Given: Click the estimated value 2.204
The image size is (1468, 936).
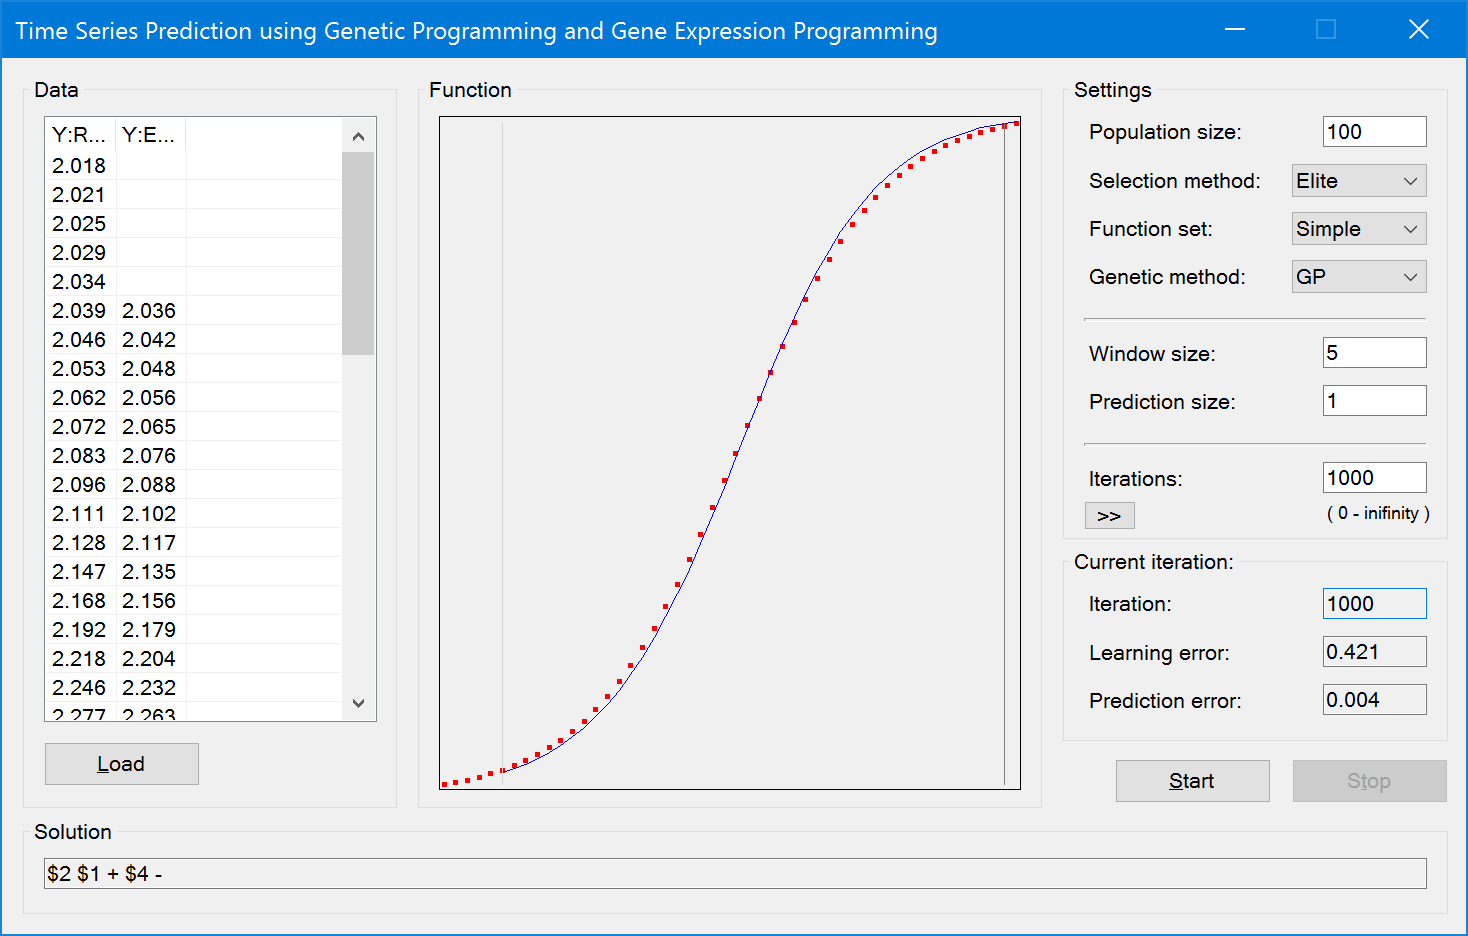Looking at the screenshot, I should click(x=149, y=659).
